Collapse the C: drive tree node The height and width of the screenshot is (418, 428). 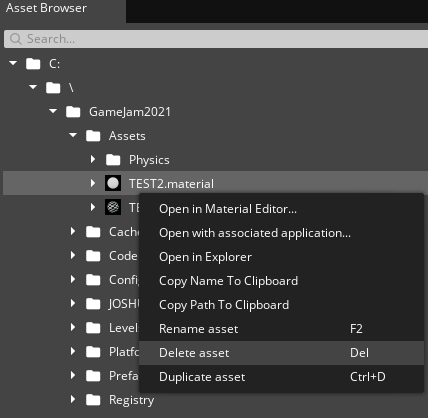pyautogui.click(x=13, y=63)
